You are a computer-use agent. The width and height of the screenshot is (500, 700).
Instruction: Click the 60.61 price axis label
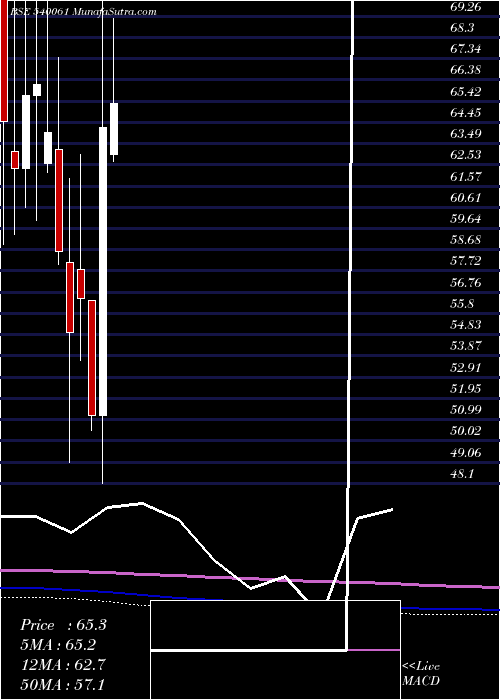coord(466,199)
